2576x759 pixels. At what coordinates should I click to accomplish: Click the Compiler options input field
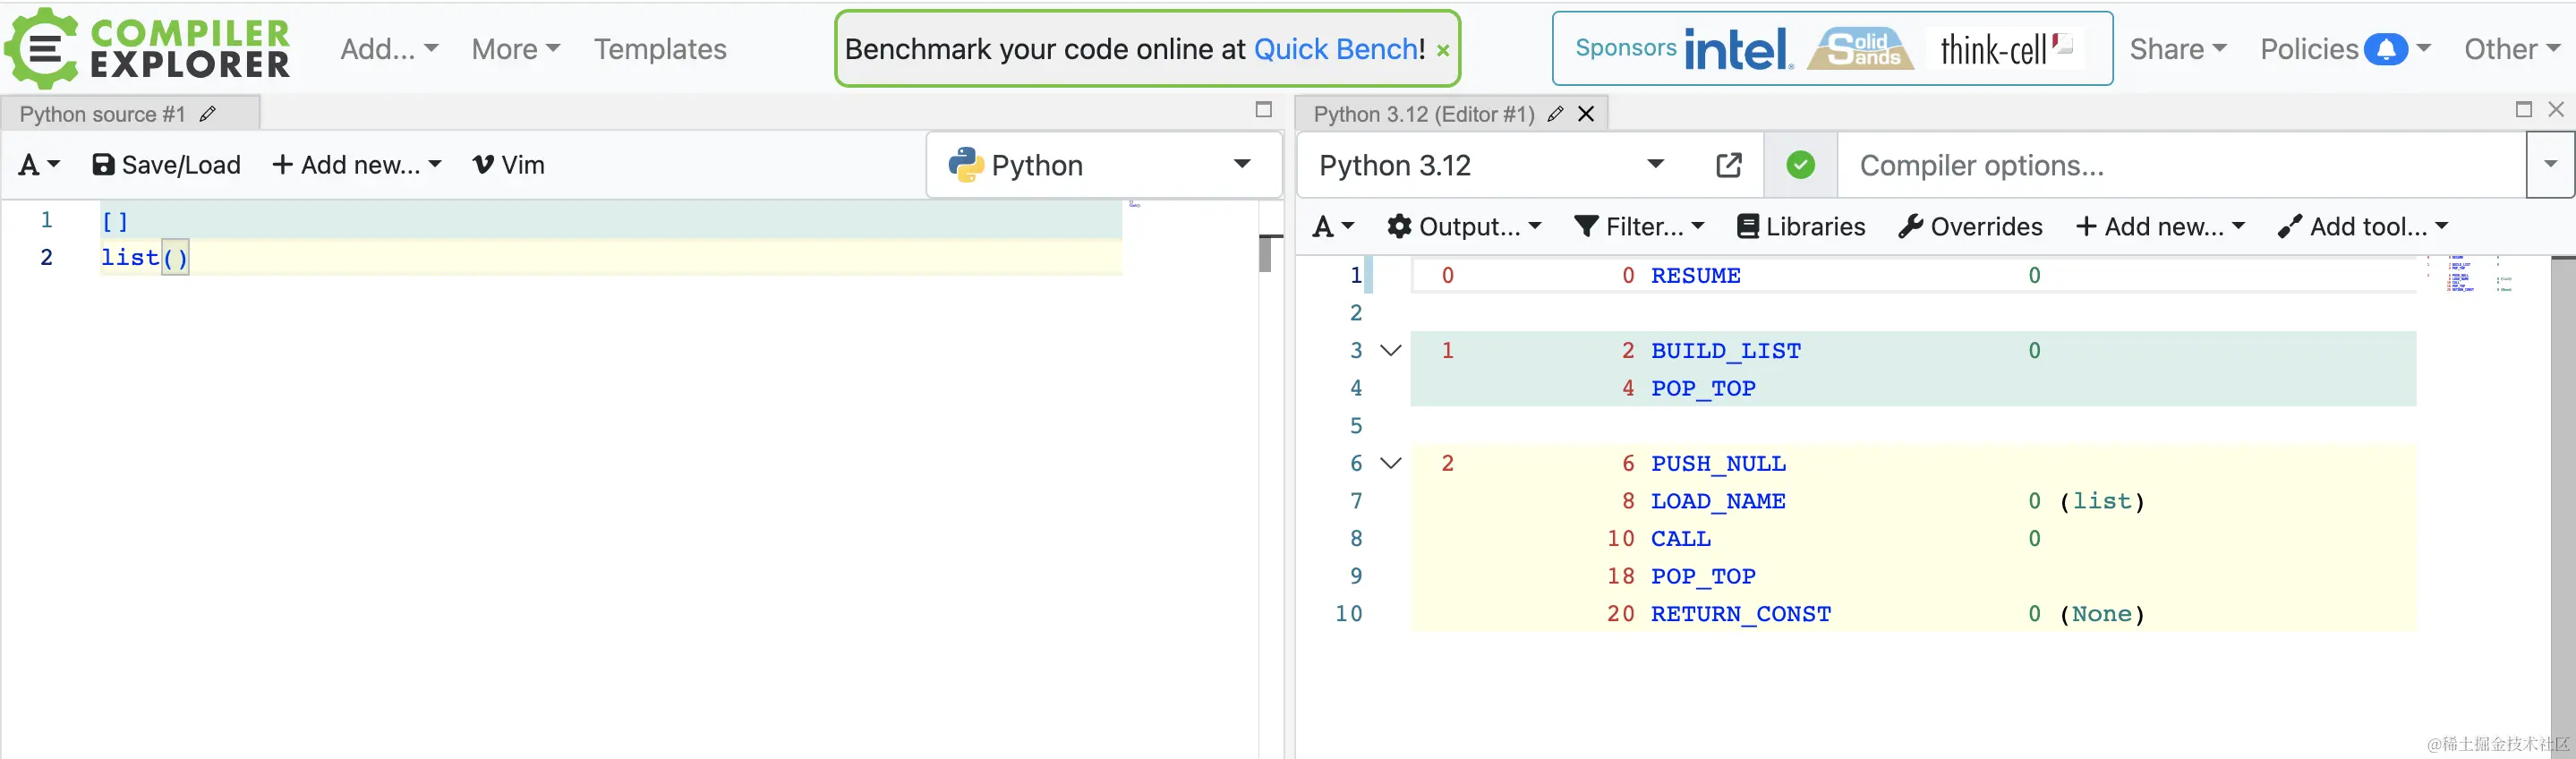[2180, 165]
